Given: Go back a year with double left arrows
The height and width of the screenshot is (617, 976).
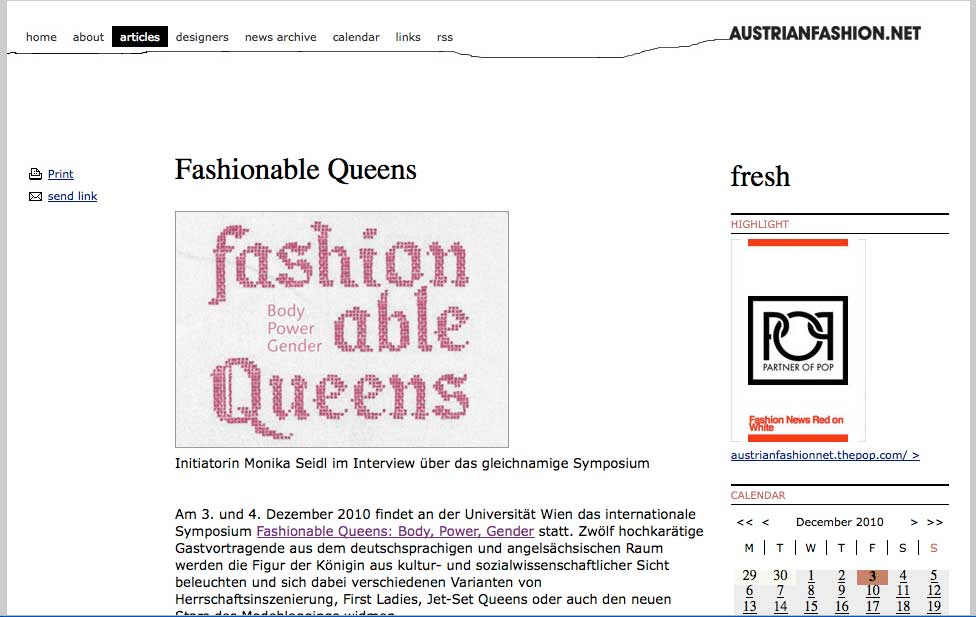Looking at the screenshot, I should [x=744, y=522].
